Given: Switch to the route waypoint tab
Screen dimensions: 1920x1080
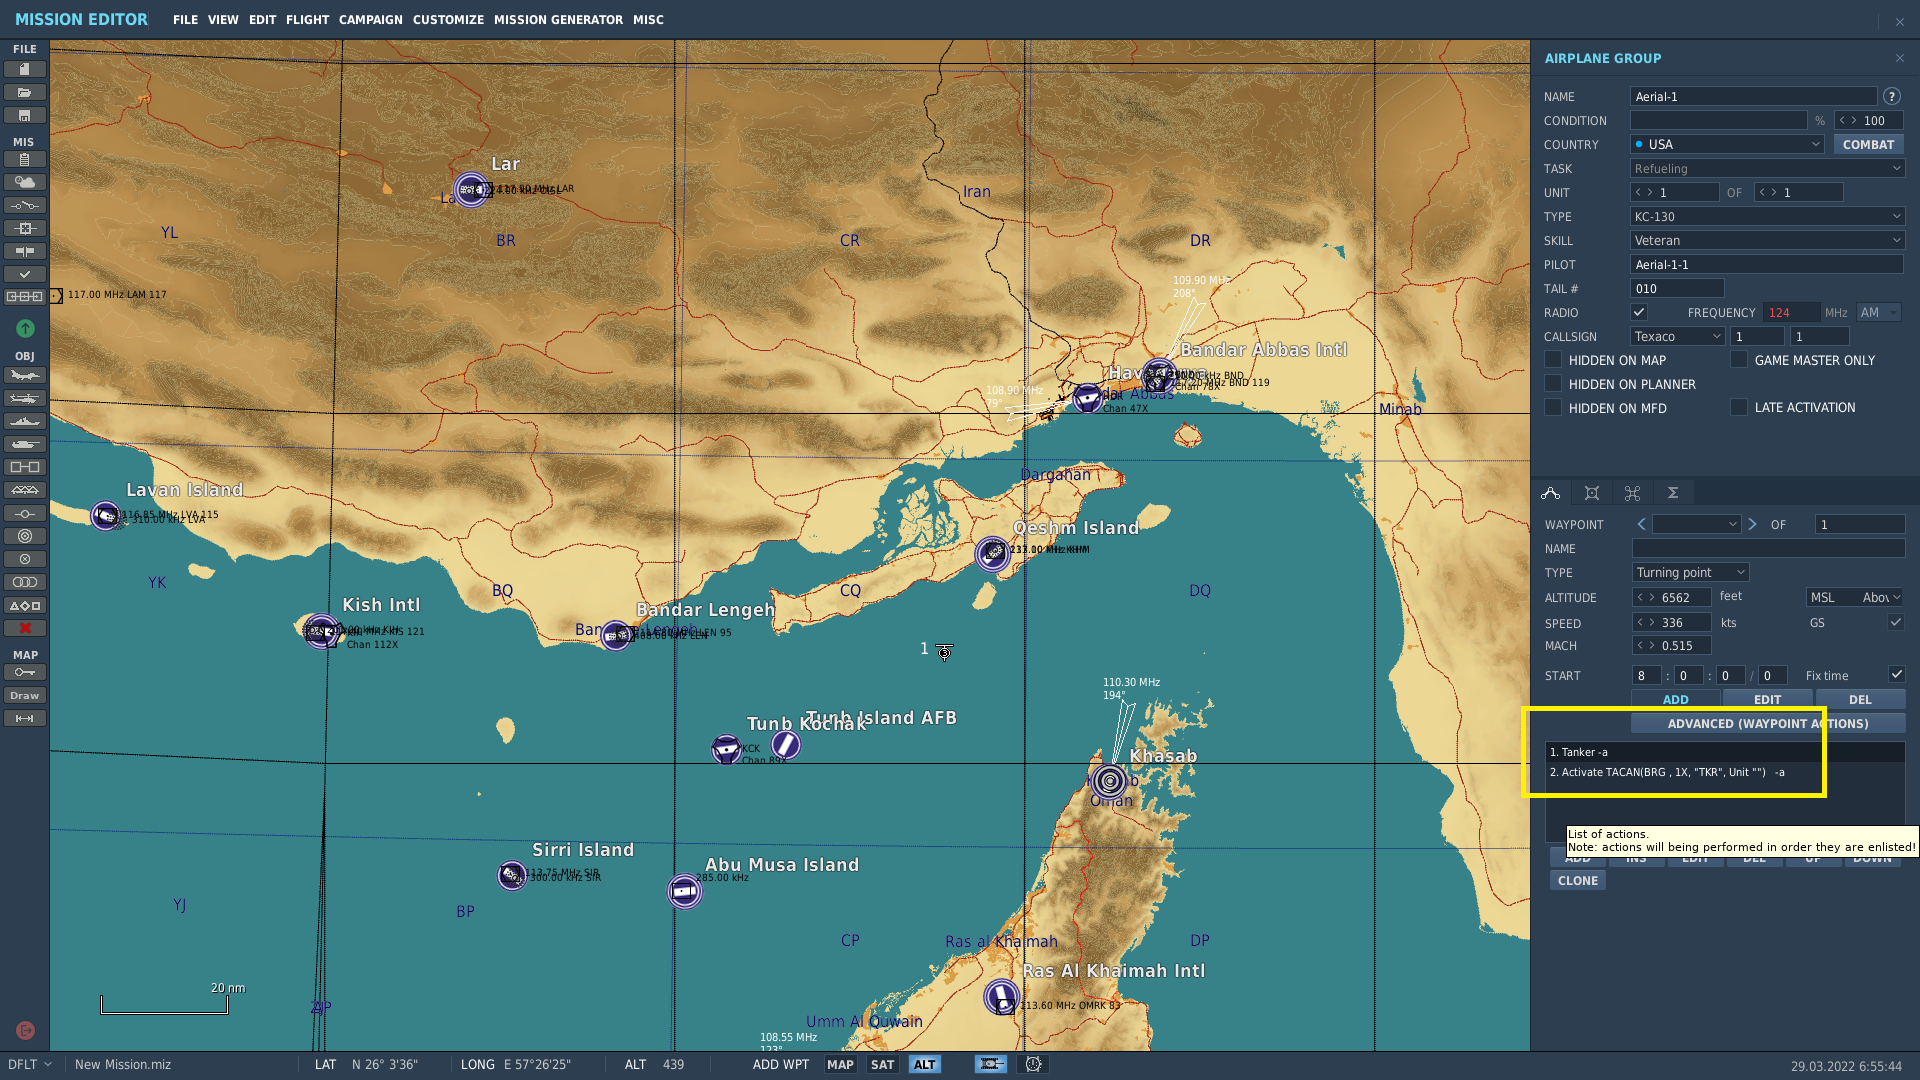Looking at the screenshot, I should 1550,493.
